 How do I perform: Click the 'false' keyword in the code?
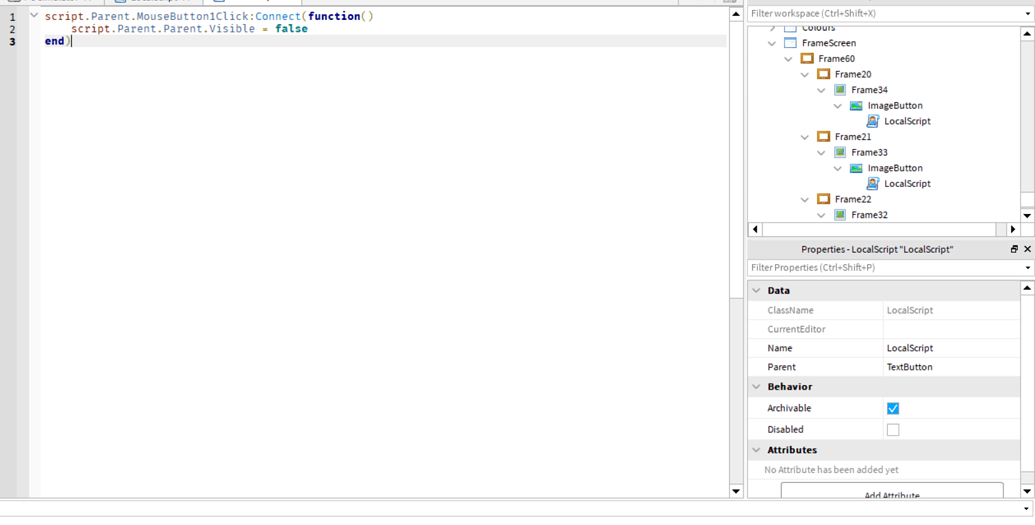pos(292,29)
